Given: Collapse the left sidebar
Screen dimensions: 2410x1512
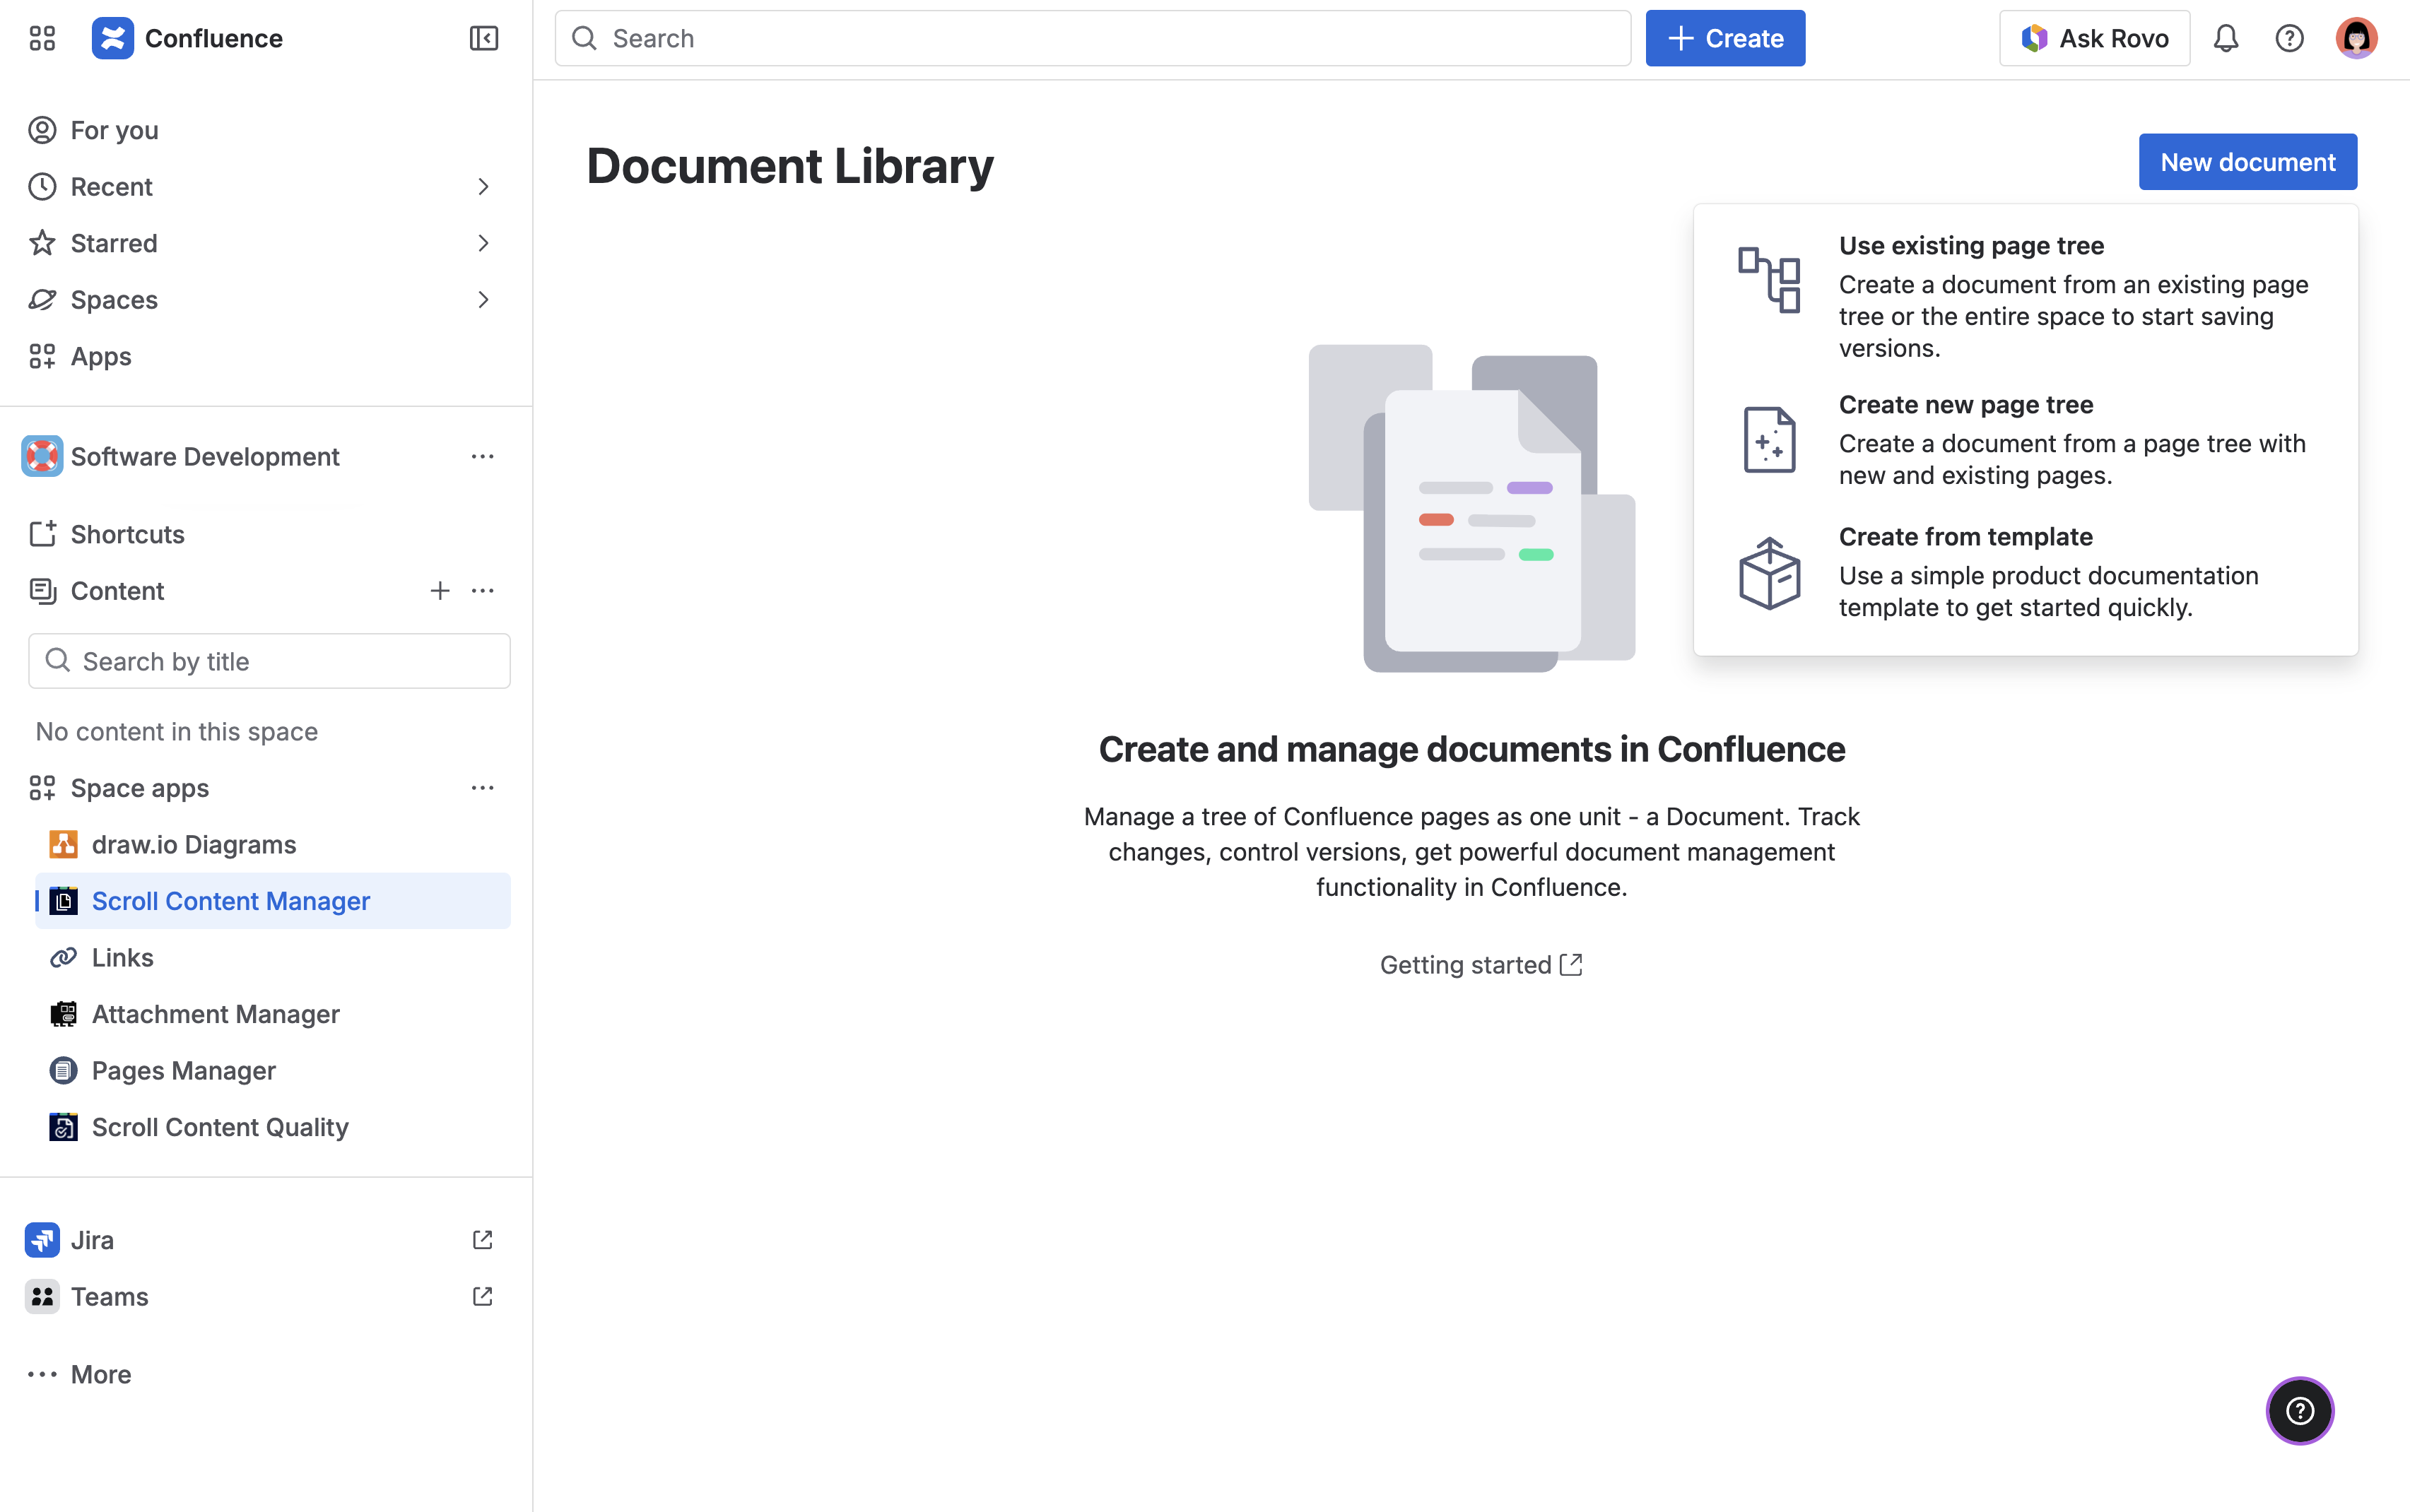Looking at the screenshot, I should point(484,38).
